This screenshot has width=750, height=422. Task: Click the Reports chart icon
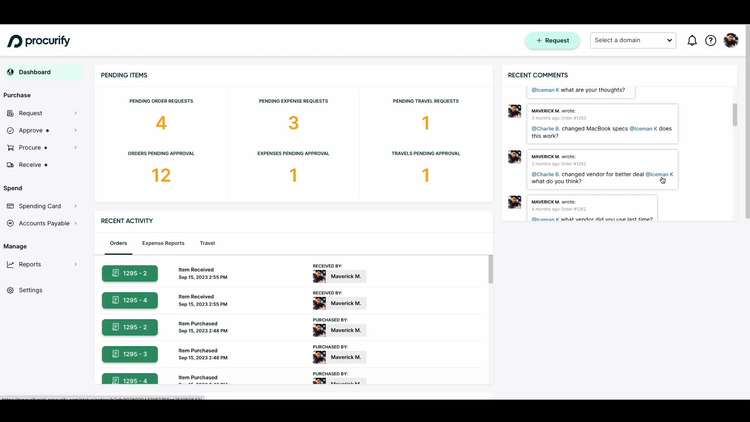[10, 265]
